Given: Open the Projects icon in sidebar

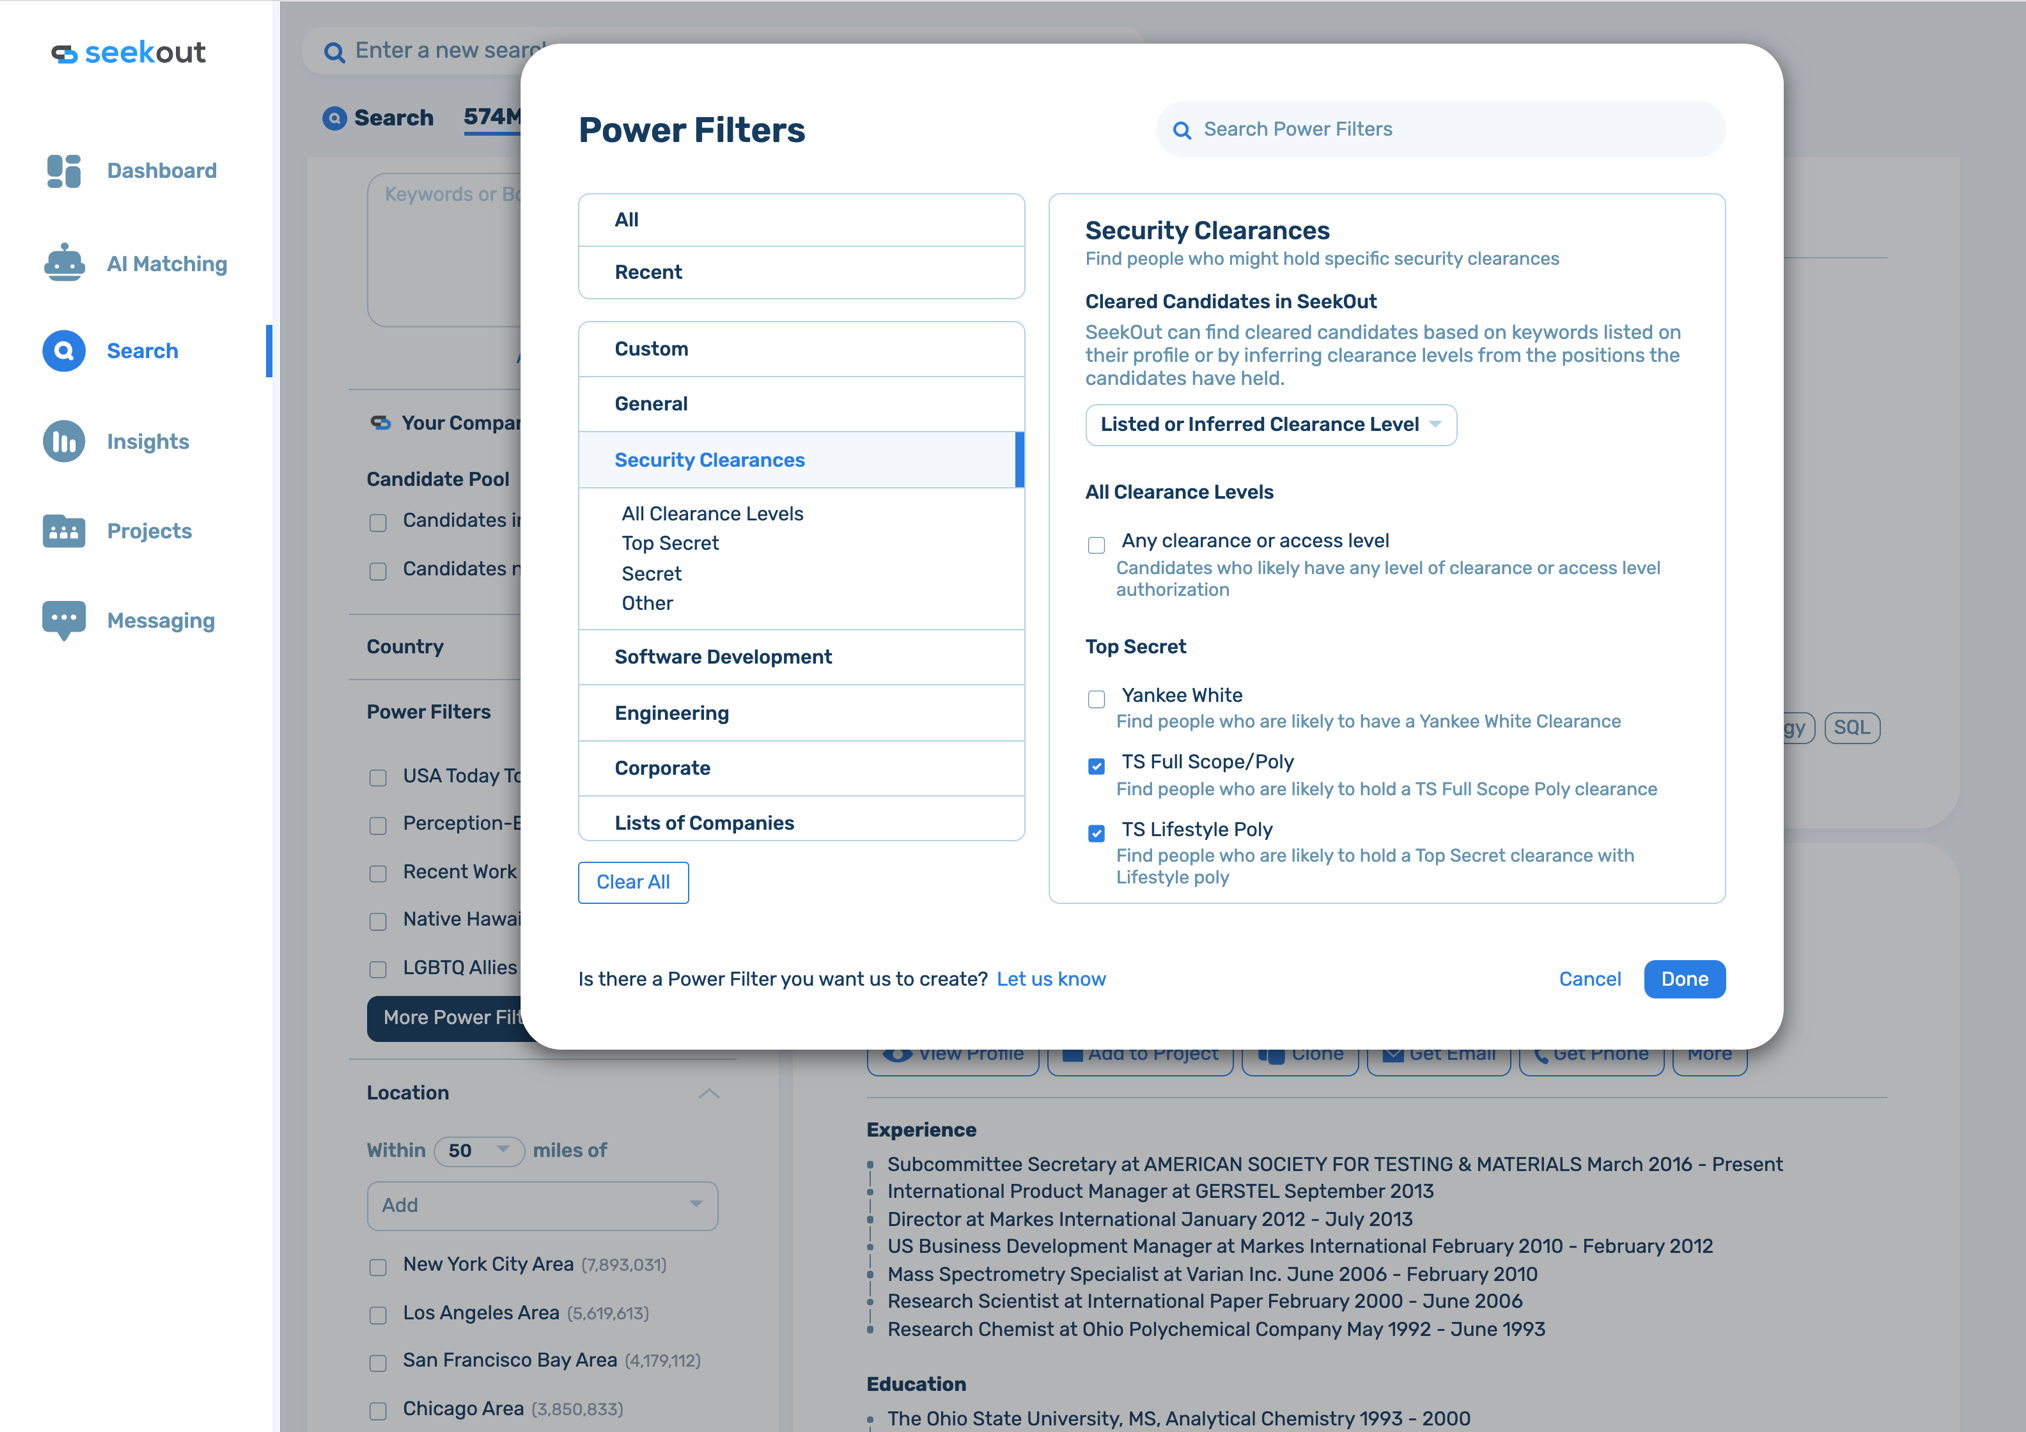Looking at the screenshot, I should point(64,531).
